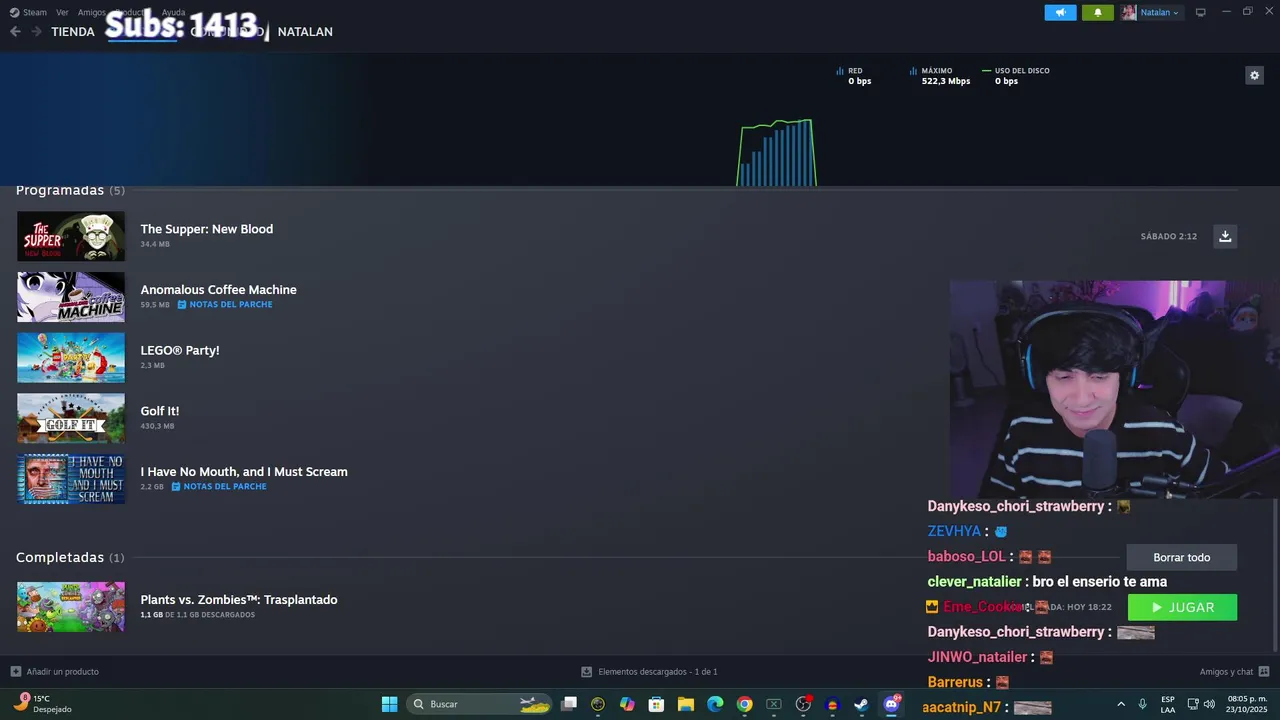
Task: Open Plants vs. Zombies thumbnail
Action: [x=71, y=607]
